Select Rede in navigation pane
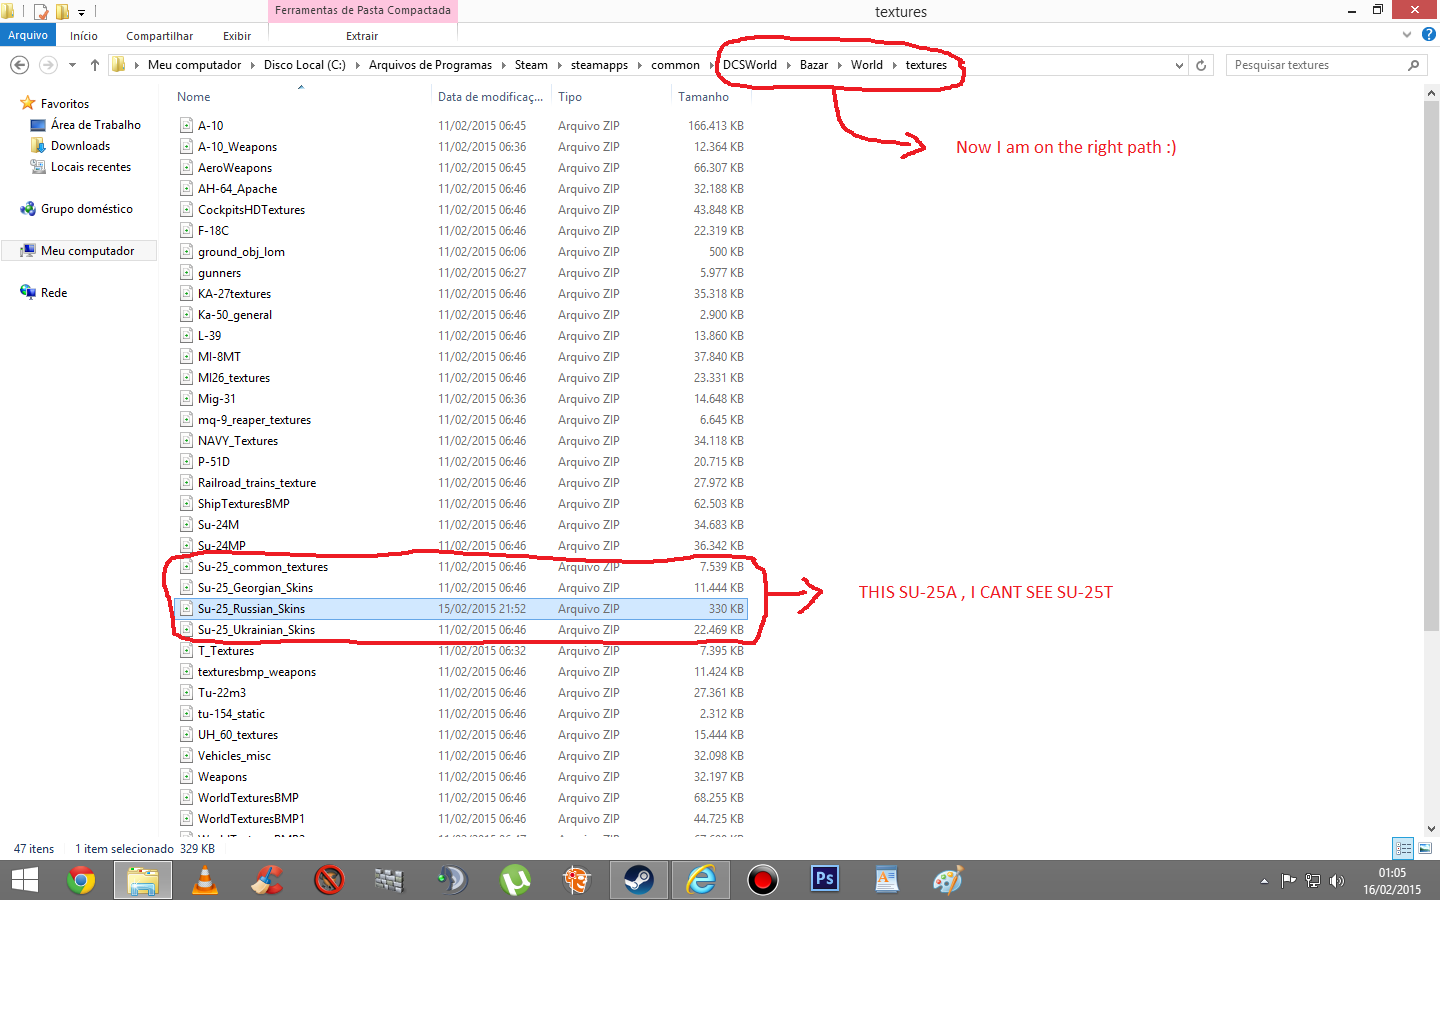Image resolution: width=1440 pixels, height=1024 pixels. pyautogui.click(x=54, y=293)
